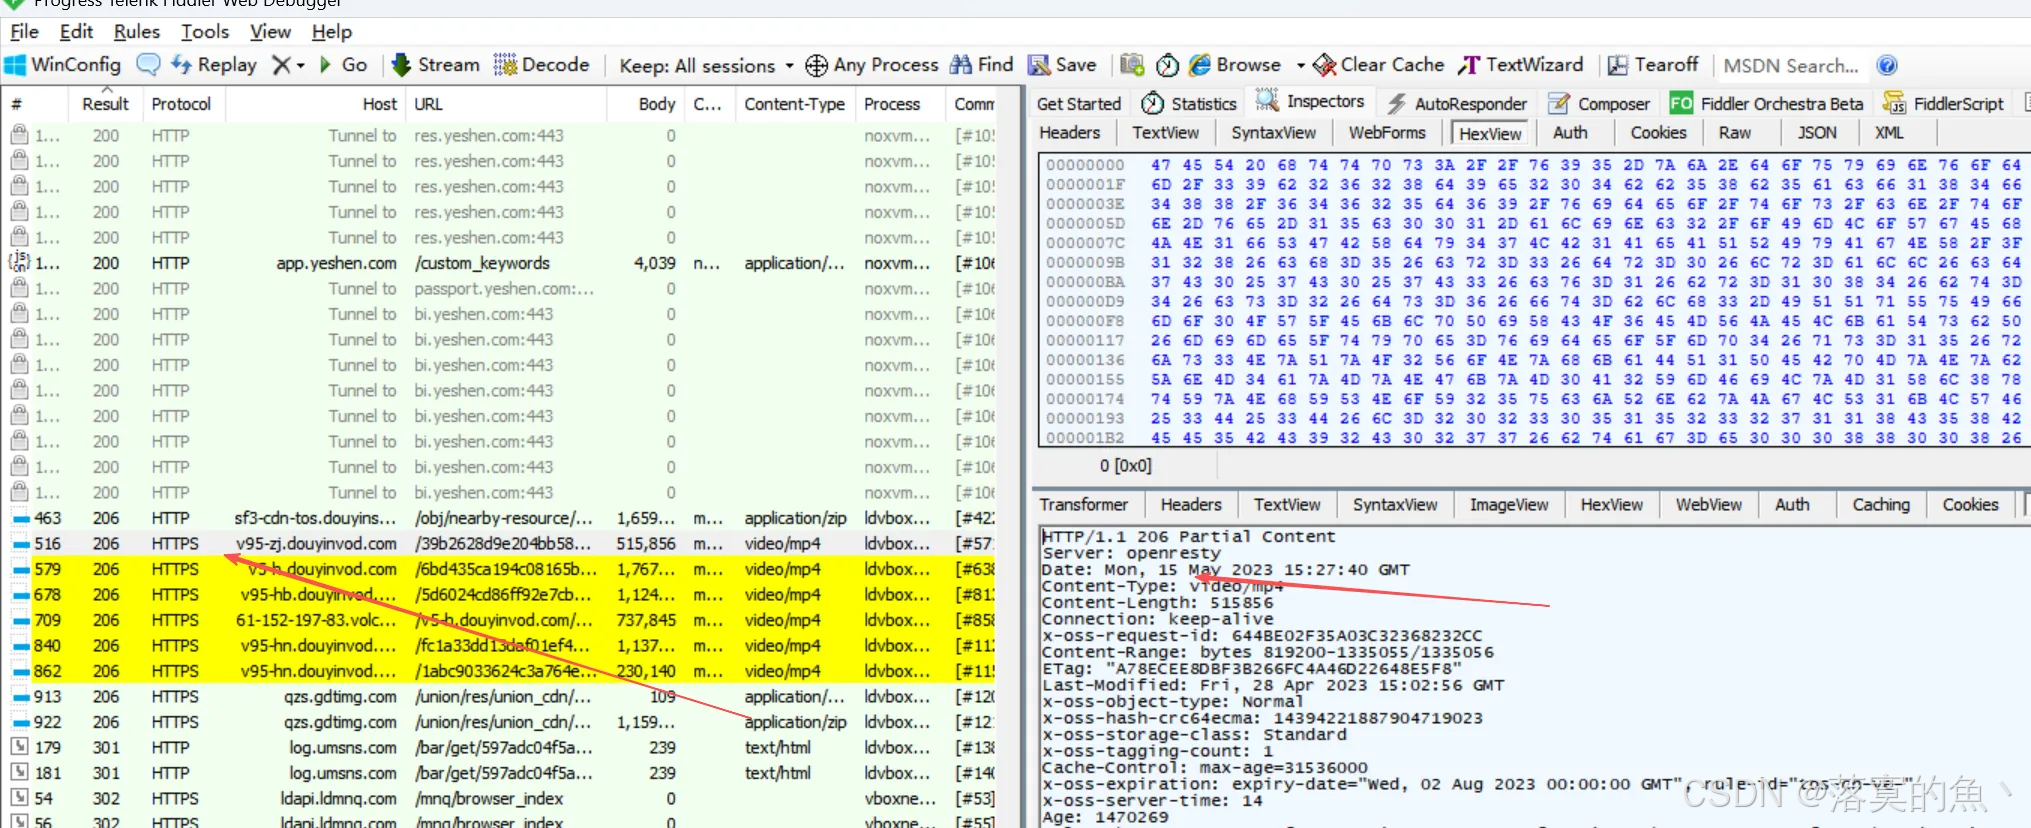The height and width of the screenshot is (828, 2031).
Task: Sort sessions by Host column header
Action: point(316,104)
